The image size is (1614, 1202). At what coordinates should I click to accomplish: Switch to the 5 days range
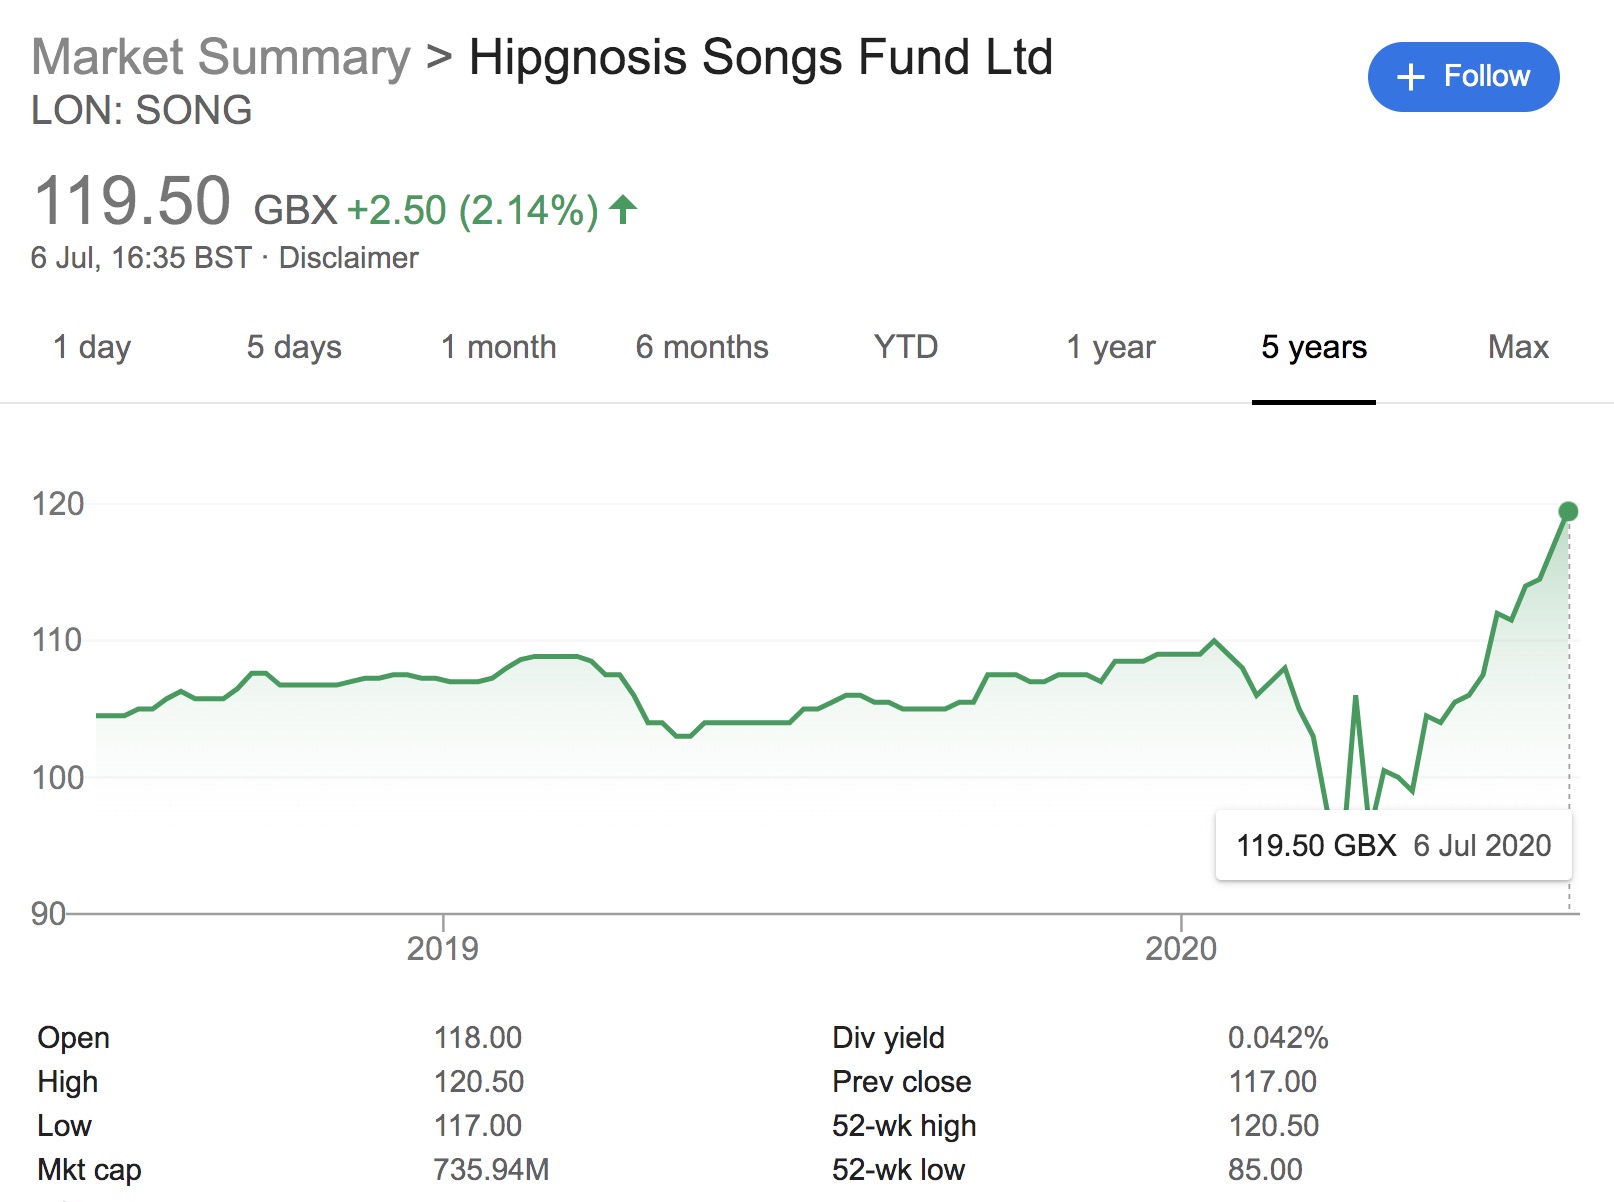(x=294, y=347)
